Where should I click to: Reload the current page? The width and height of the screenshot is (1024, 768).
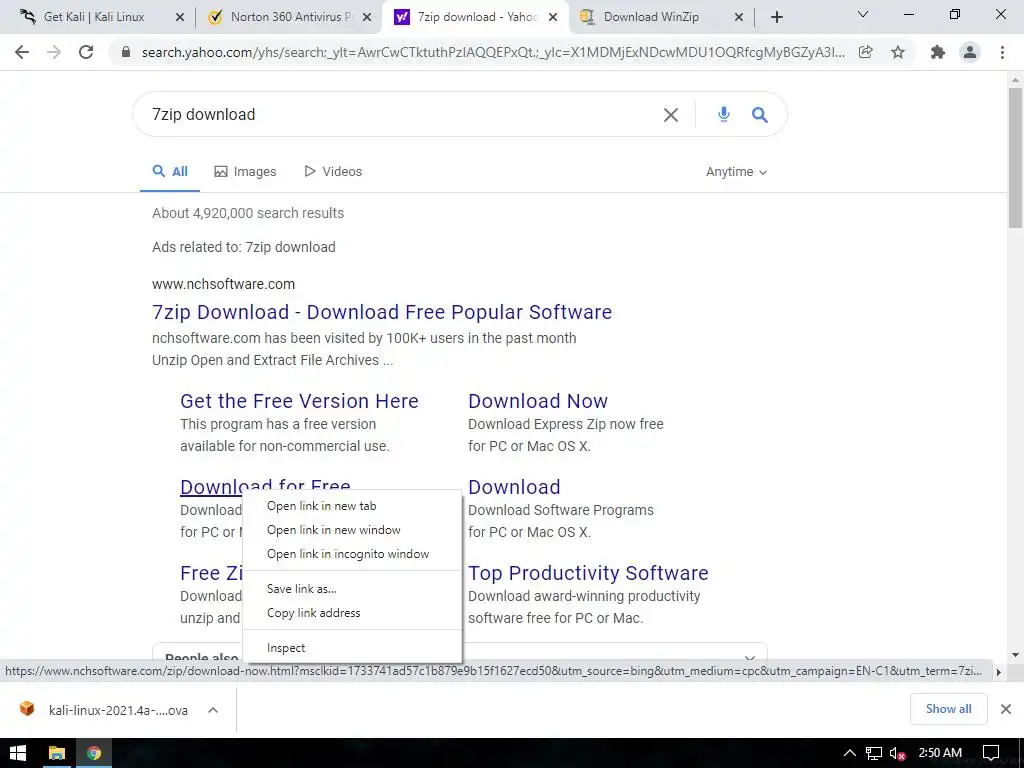[86, 52]
